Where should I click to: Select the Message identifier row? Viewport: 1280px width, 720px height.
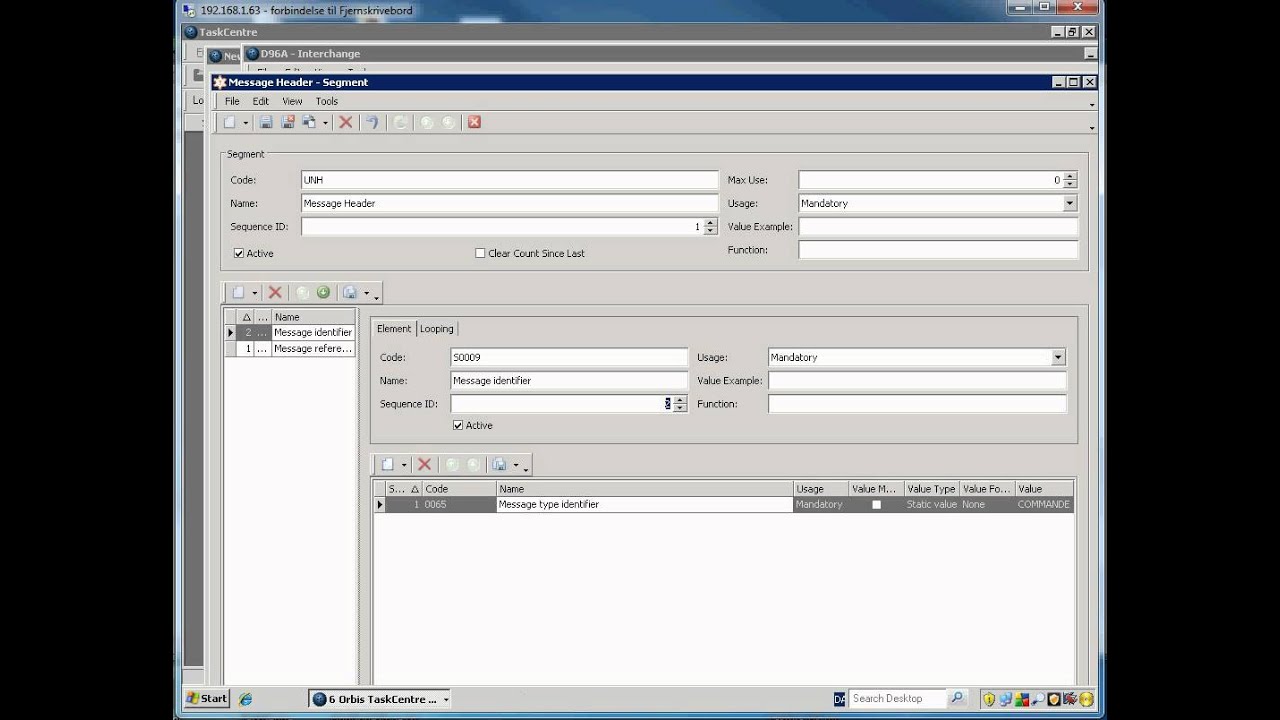(x=290, y=332)
